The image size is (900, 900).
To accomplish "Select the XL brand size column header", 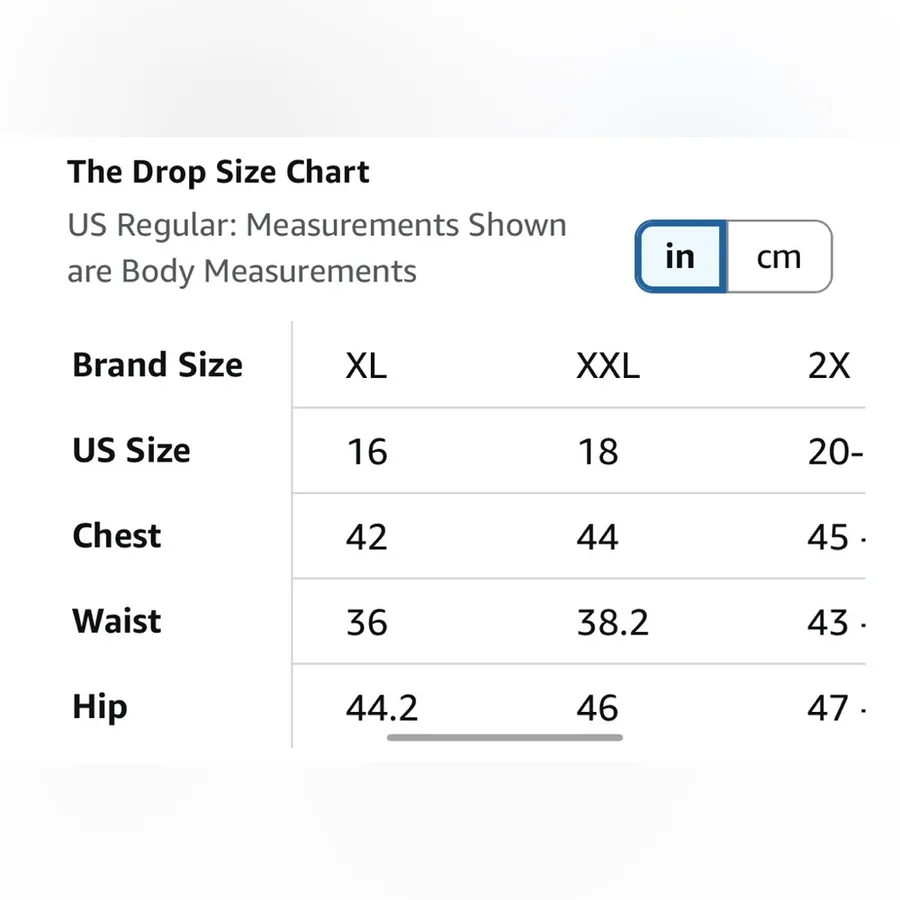I will point(366,365).
